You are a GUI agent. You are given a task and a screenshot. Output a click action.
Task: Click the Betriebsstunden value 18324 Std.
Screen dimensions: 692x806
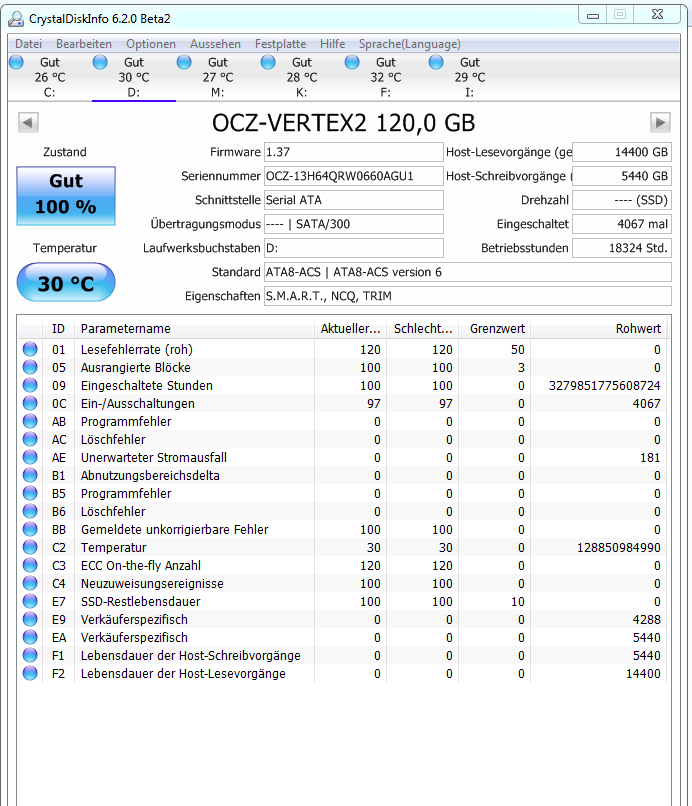[x=622, y=248]
